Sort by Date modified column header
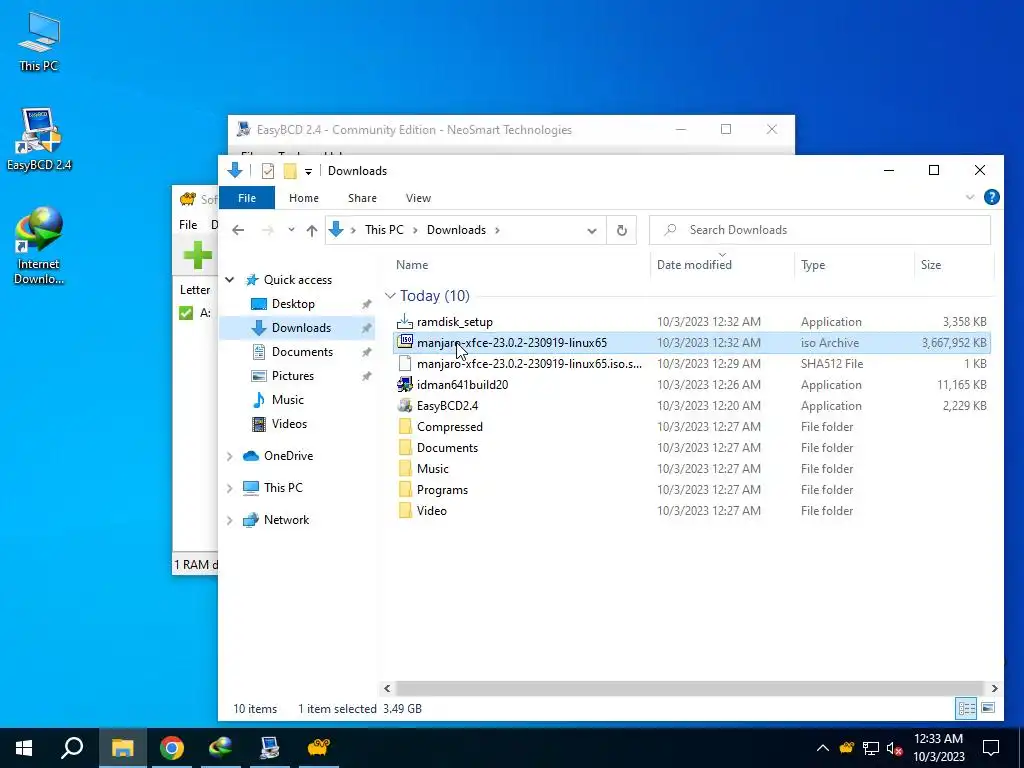This screenshot has height=768, width=1024. (x=694, y=265)
